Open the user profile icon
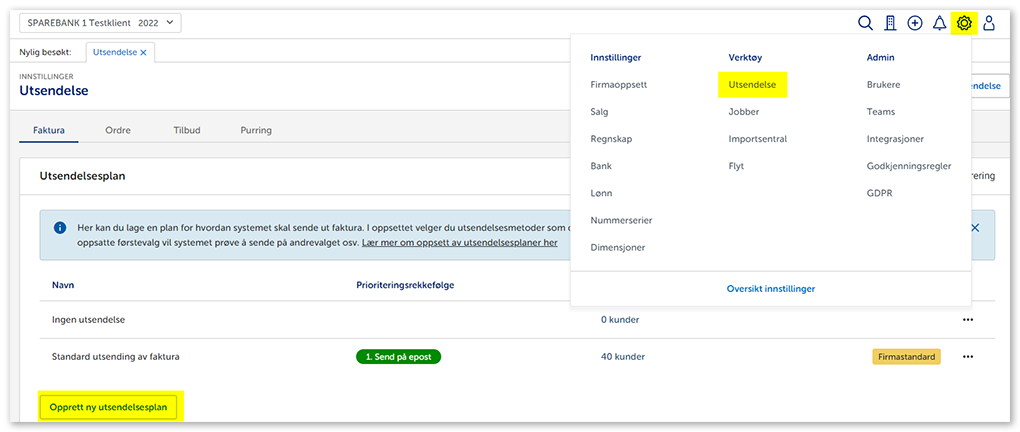1020x432 pixels. [x=989, y=23]
